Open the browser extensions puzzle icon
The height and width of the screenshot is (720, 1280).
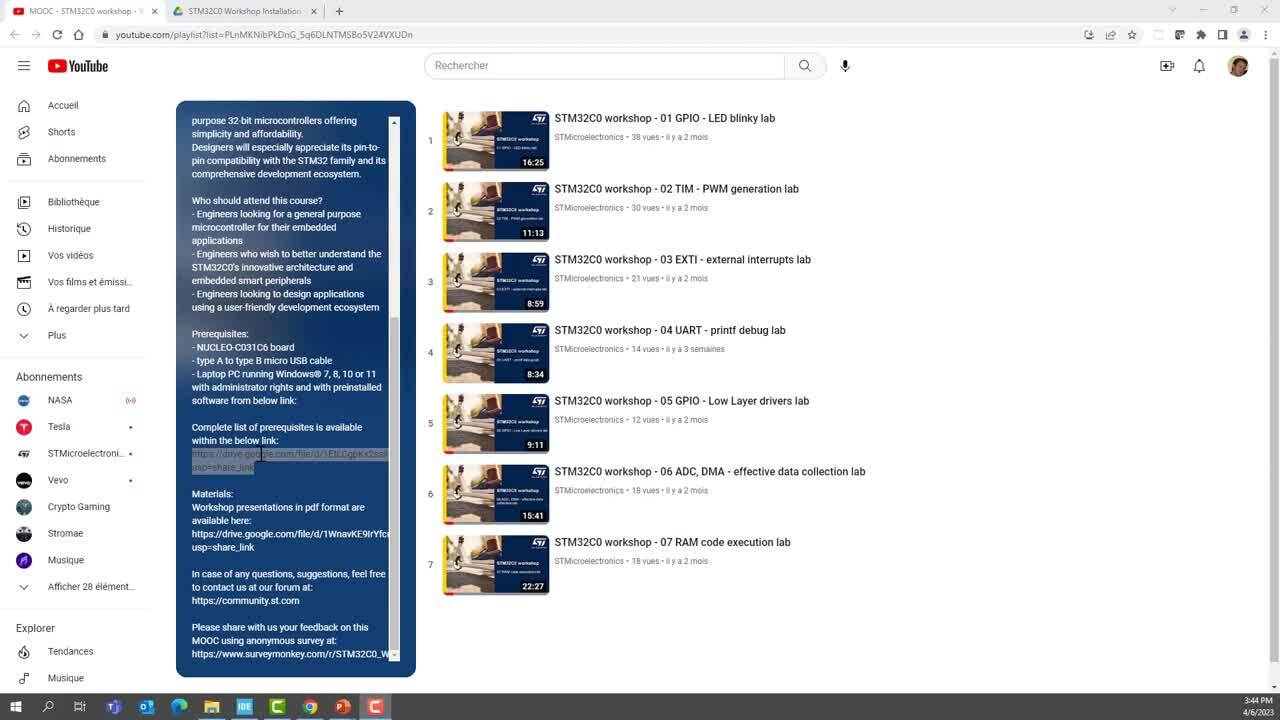click(1201, 34)
